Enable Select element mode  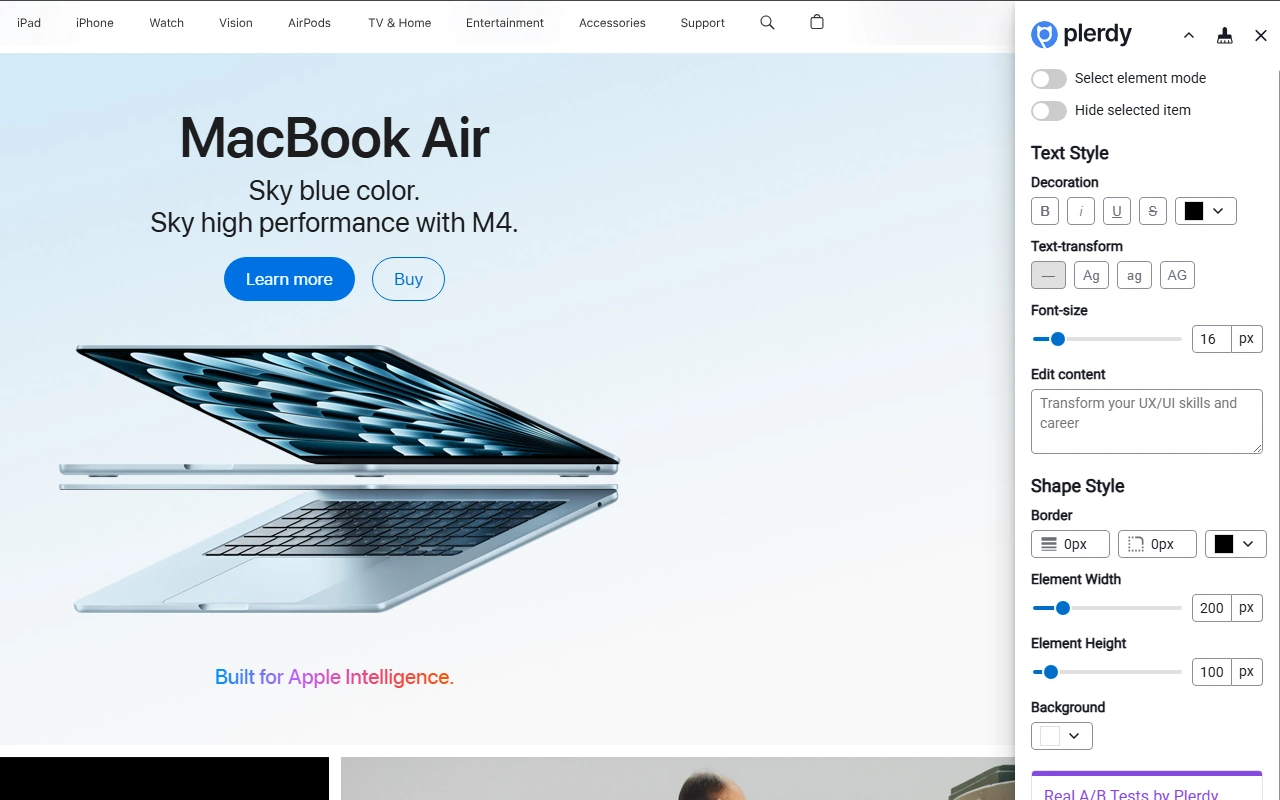1049,79
